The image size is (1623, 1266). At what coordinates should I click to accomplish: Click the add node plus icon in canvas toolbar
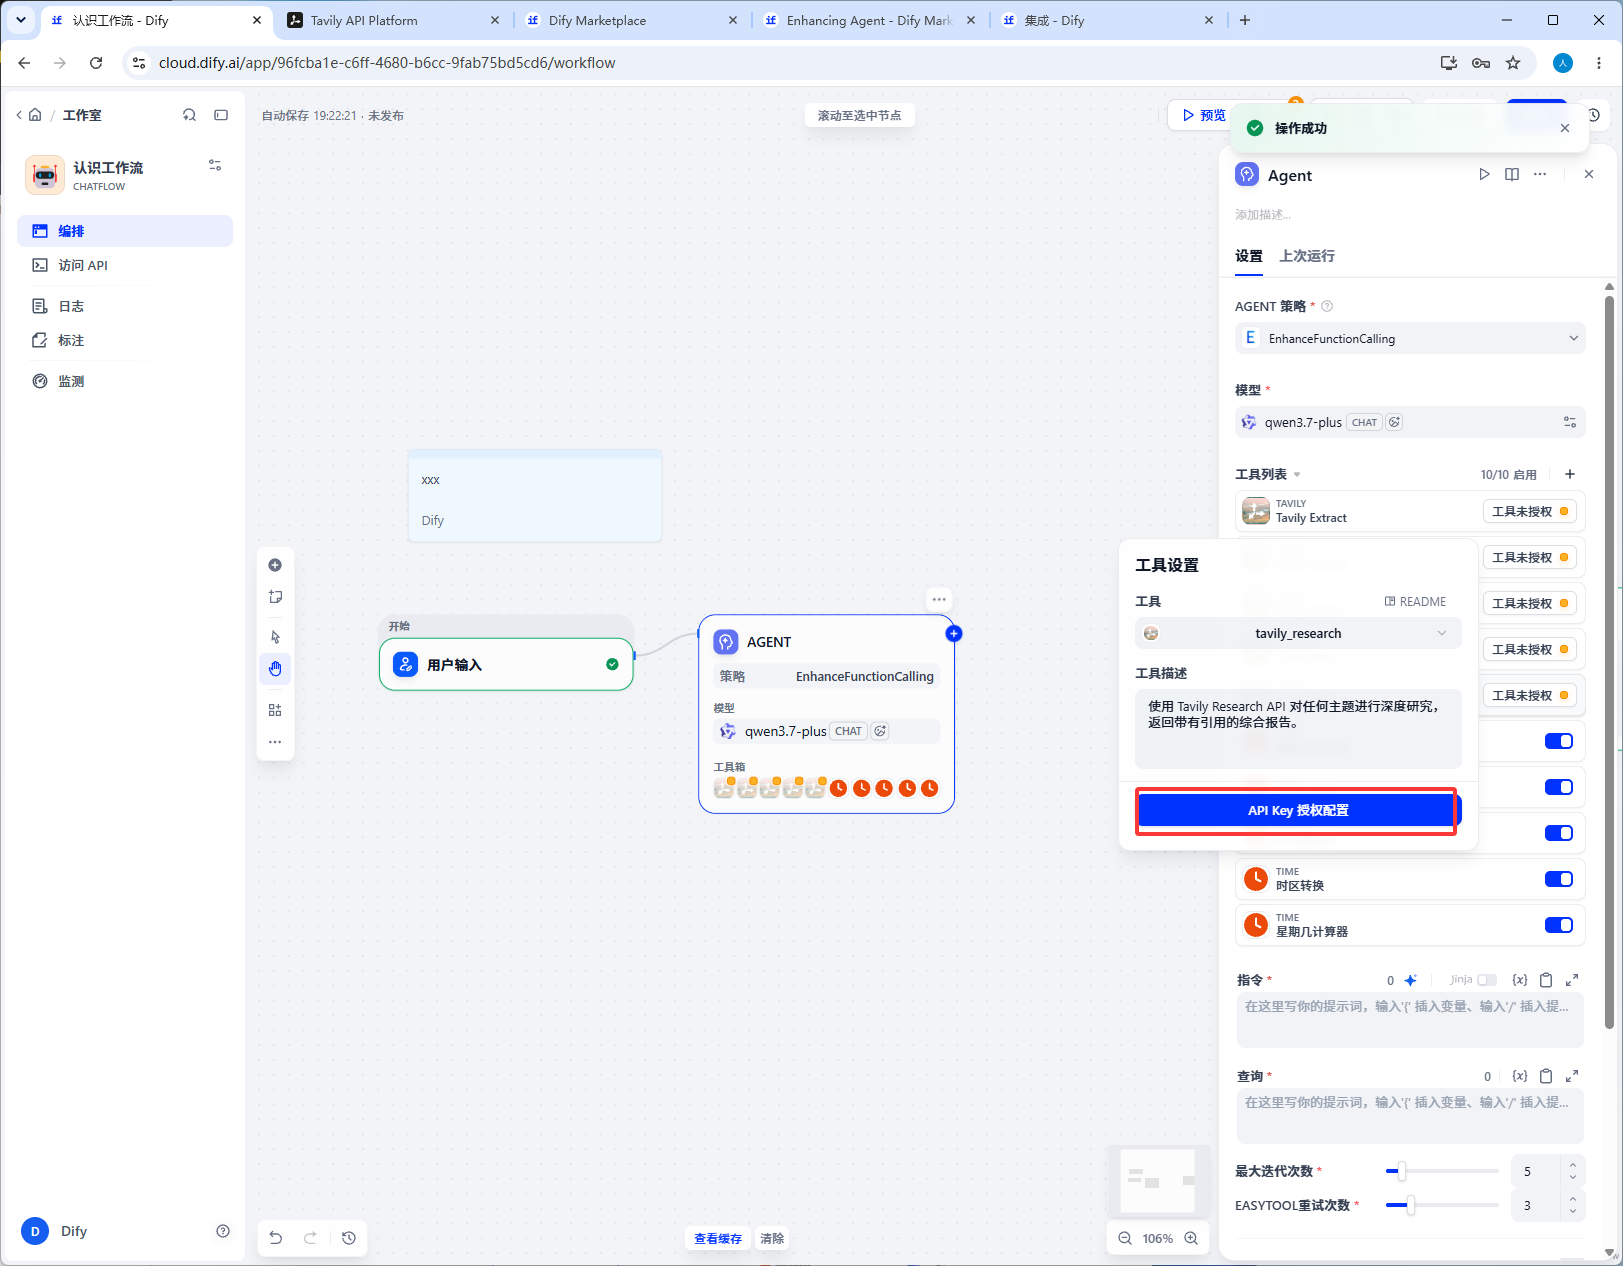click(x=275, y=565)
